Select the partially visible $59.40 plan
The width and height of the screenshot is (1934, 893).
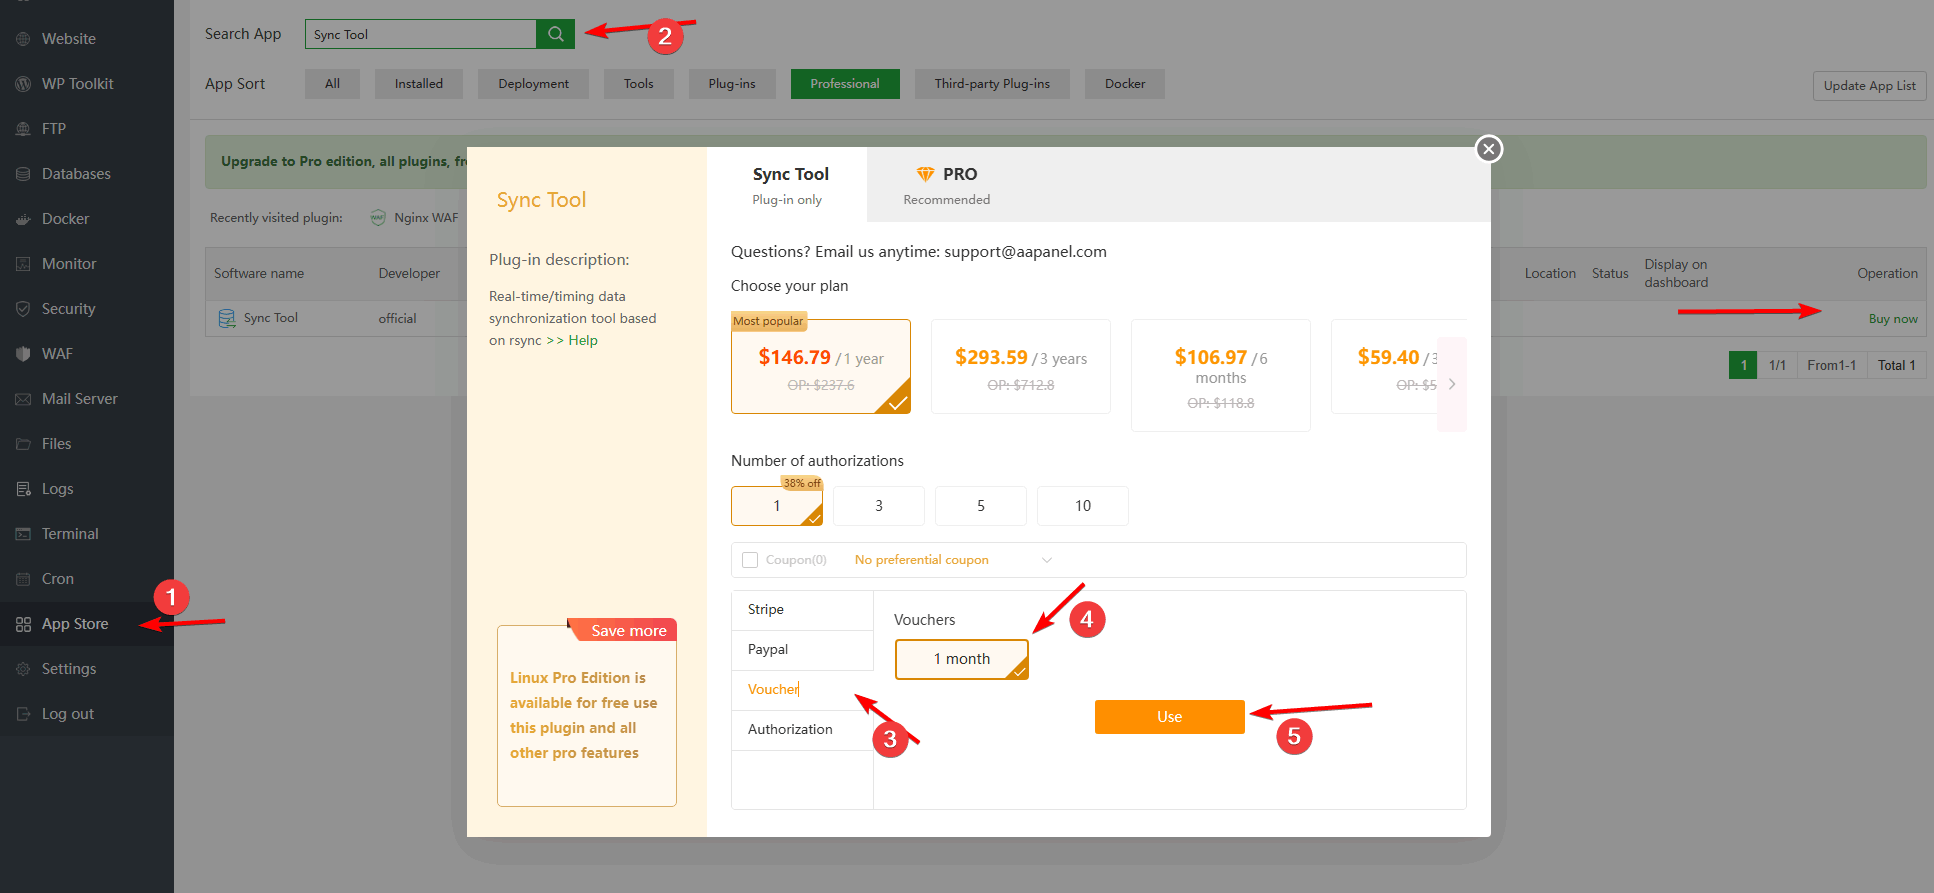coord(1385,366)
